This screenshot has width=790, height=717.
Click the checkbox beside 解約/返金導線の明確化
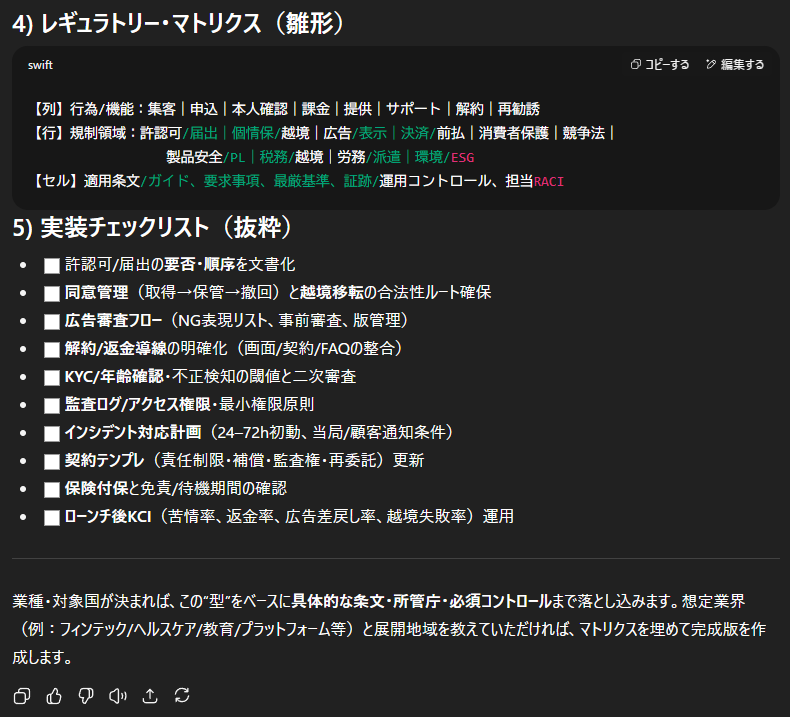coord(52,350)
